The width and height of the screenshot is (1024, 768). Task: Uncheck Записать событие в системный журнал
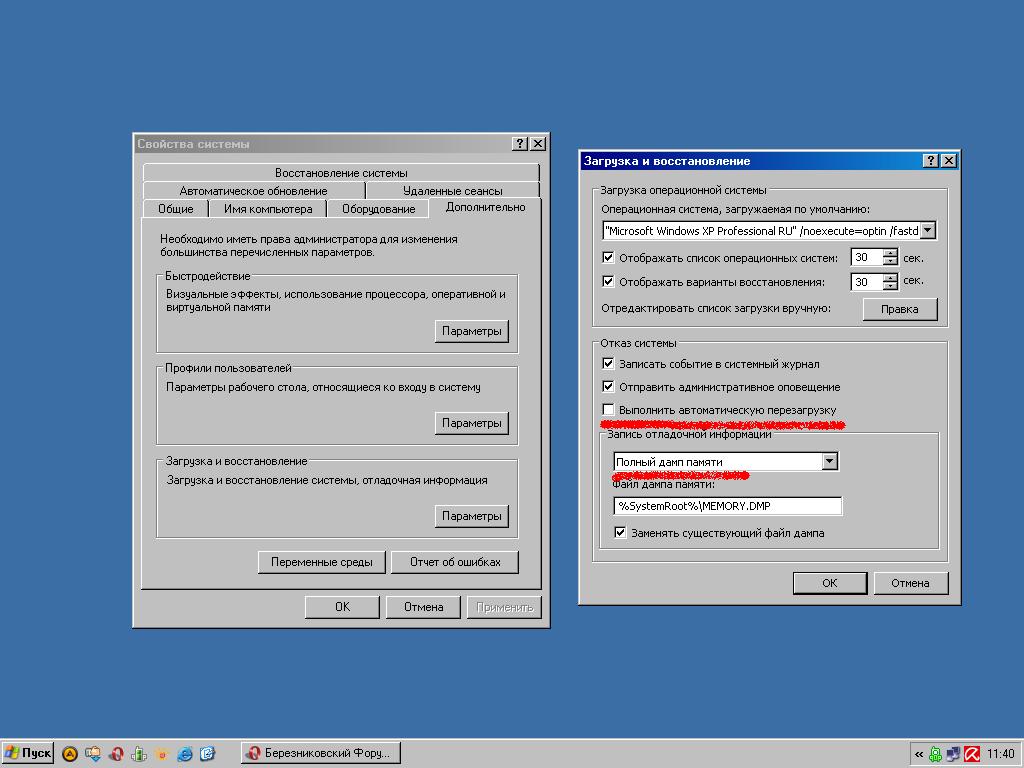coord(608,364)
